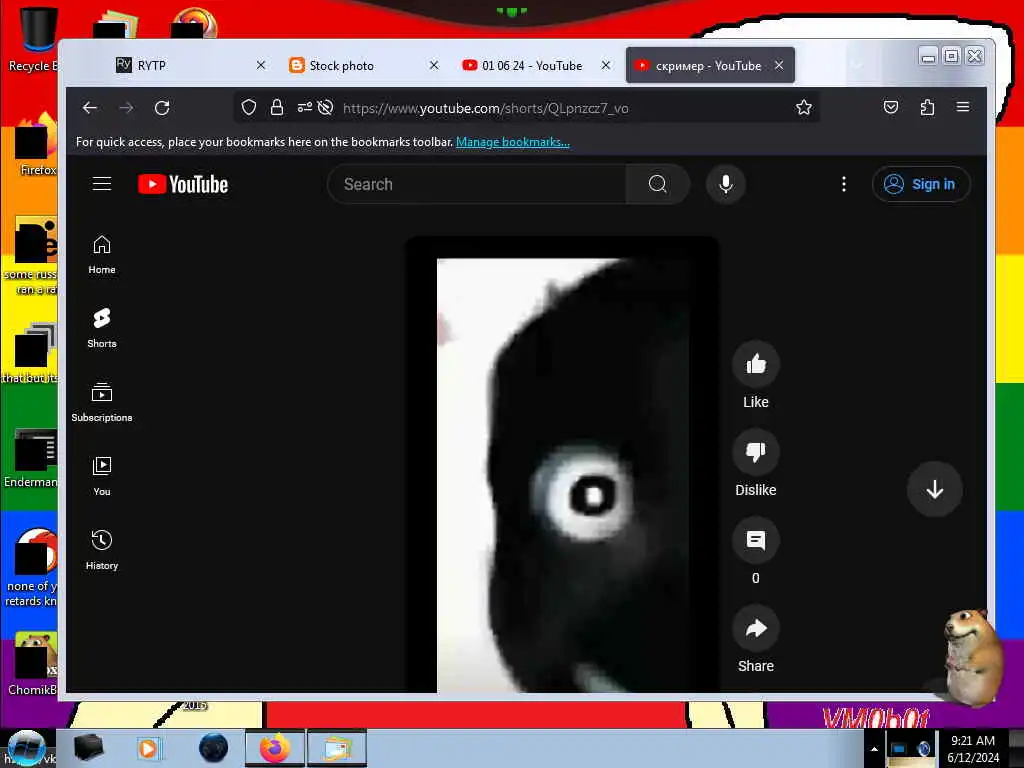
Task: Go to next Short with down arrow
Action: point(935,489)
